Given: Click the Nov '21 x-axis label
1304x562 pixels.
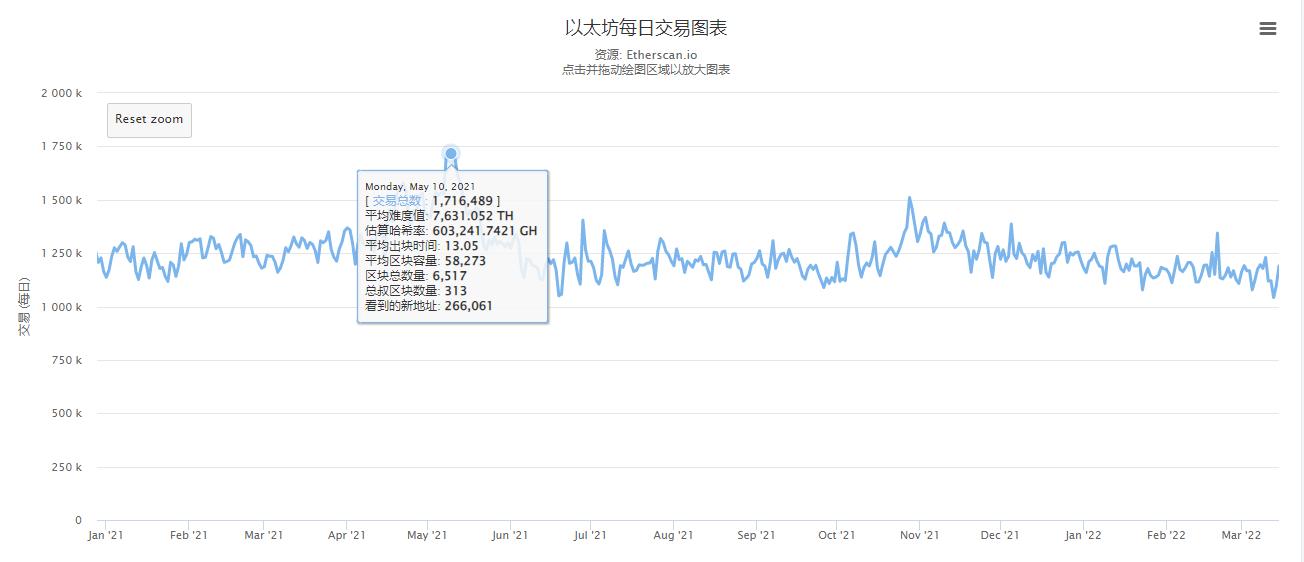Looking at the screenshot, I should click(x=919, y=536).
